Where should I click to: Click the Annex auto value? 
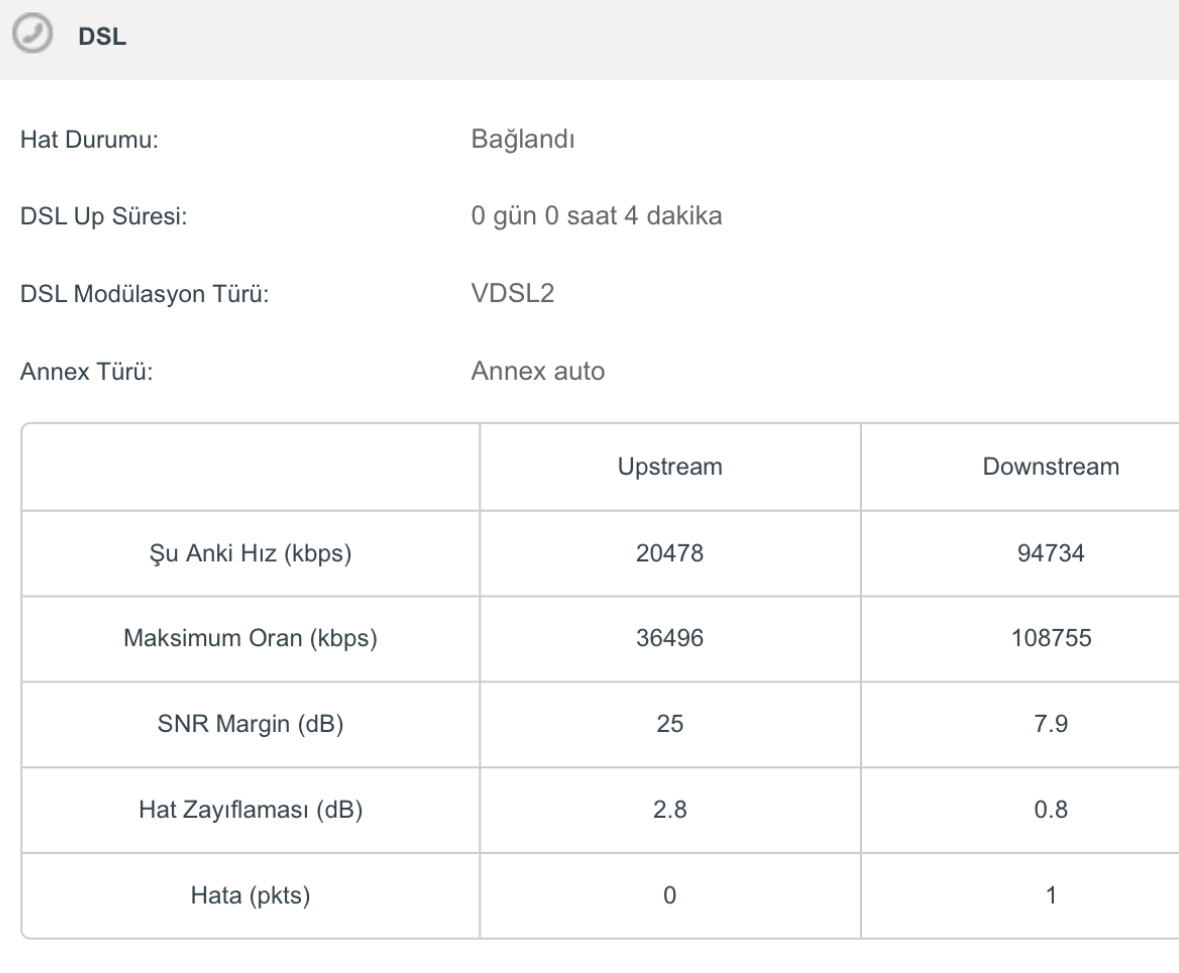pyautogui.click(x=538, y=371)
